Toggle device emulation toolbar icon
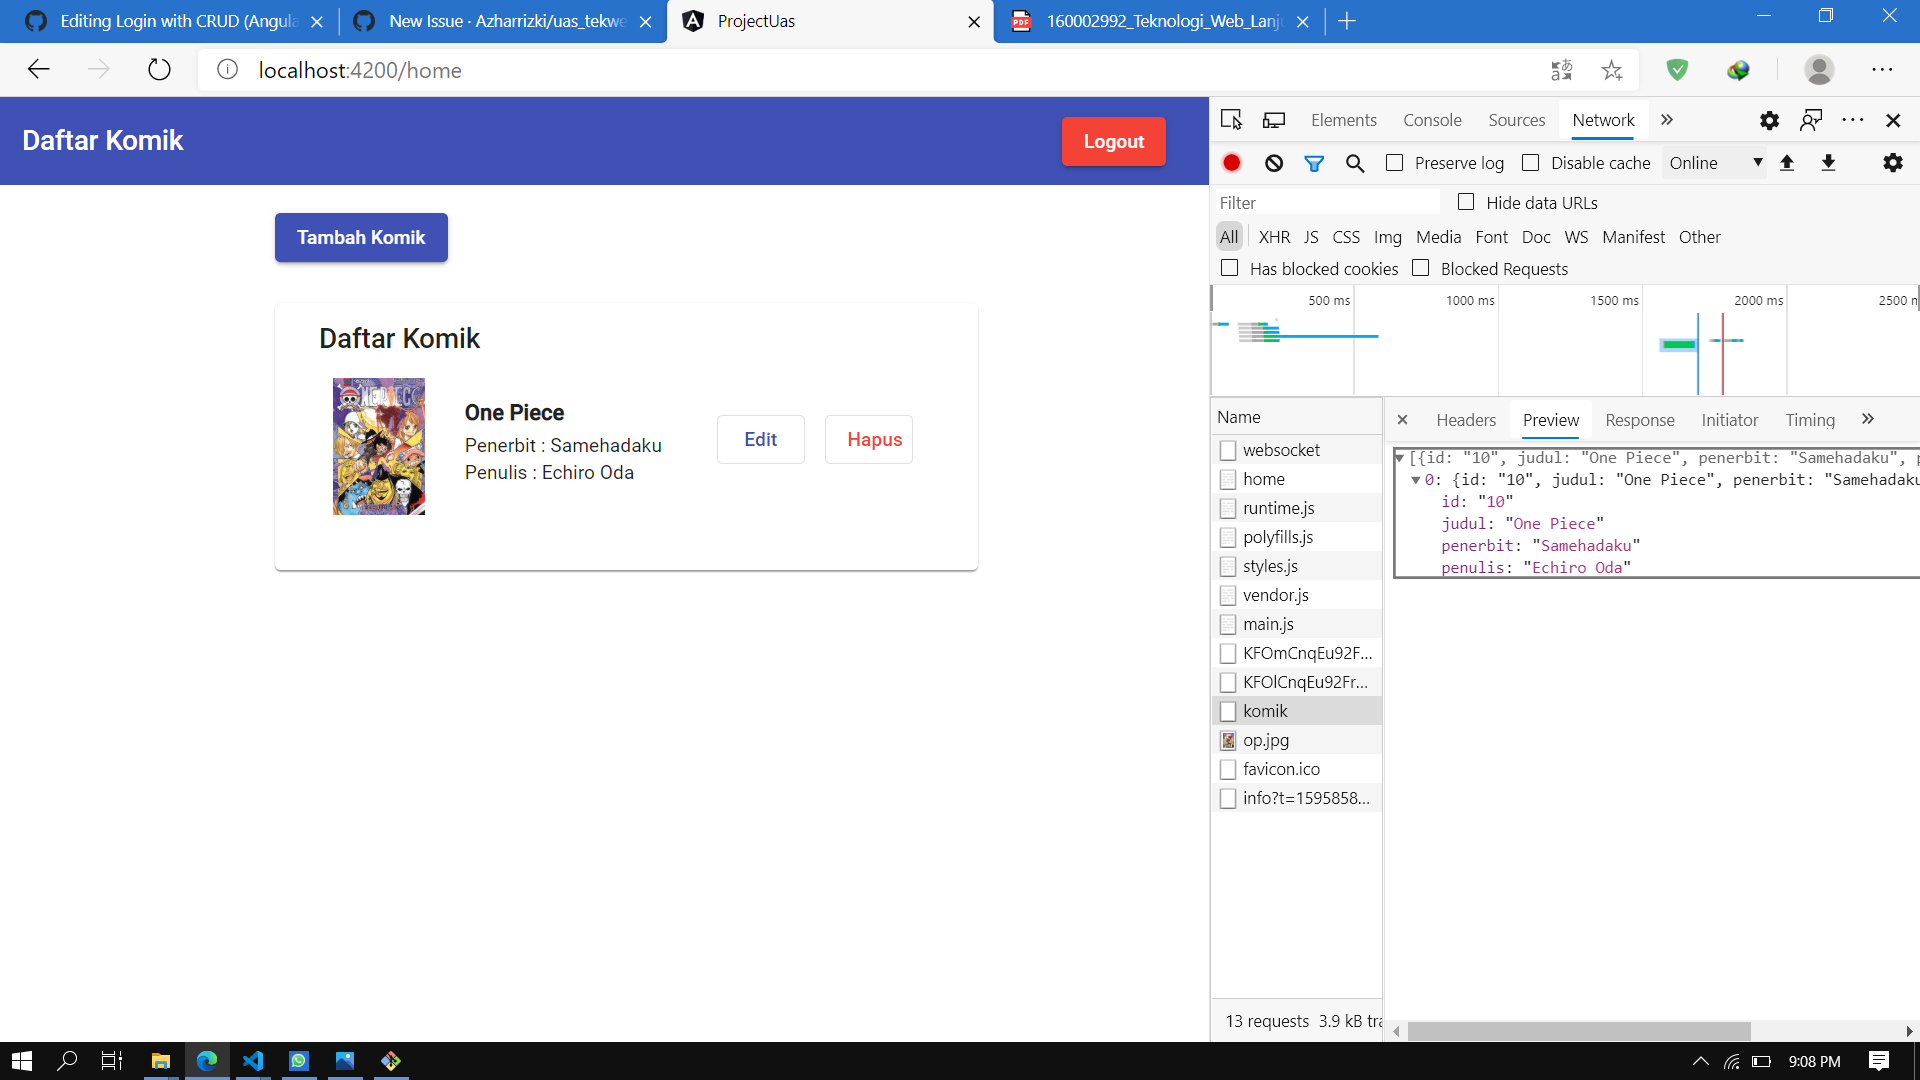 [1274, 120]
